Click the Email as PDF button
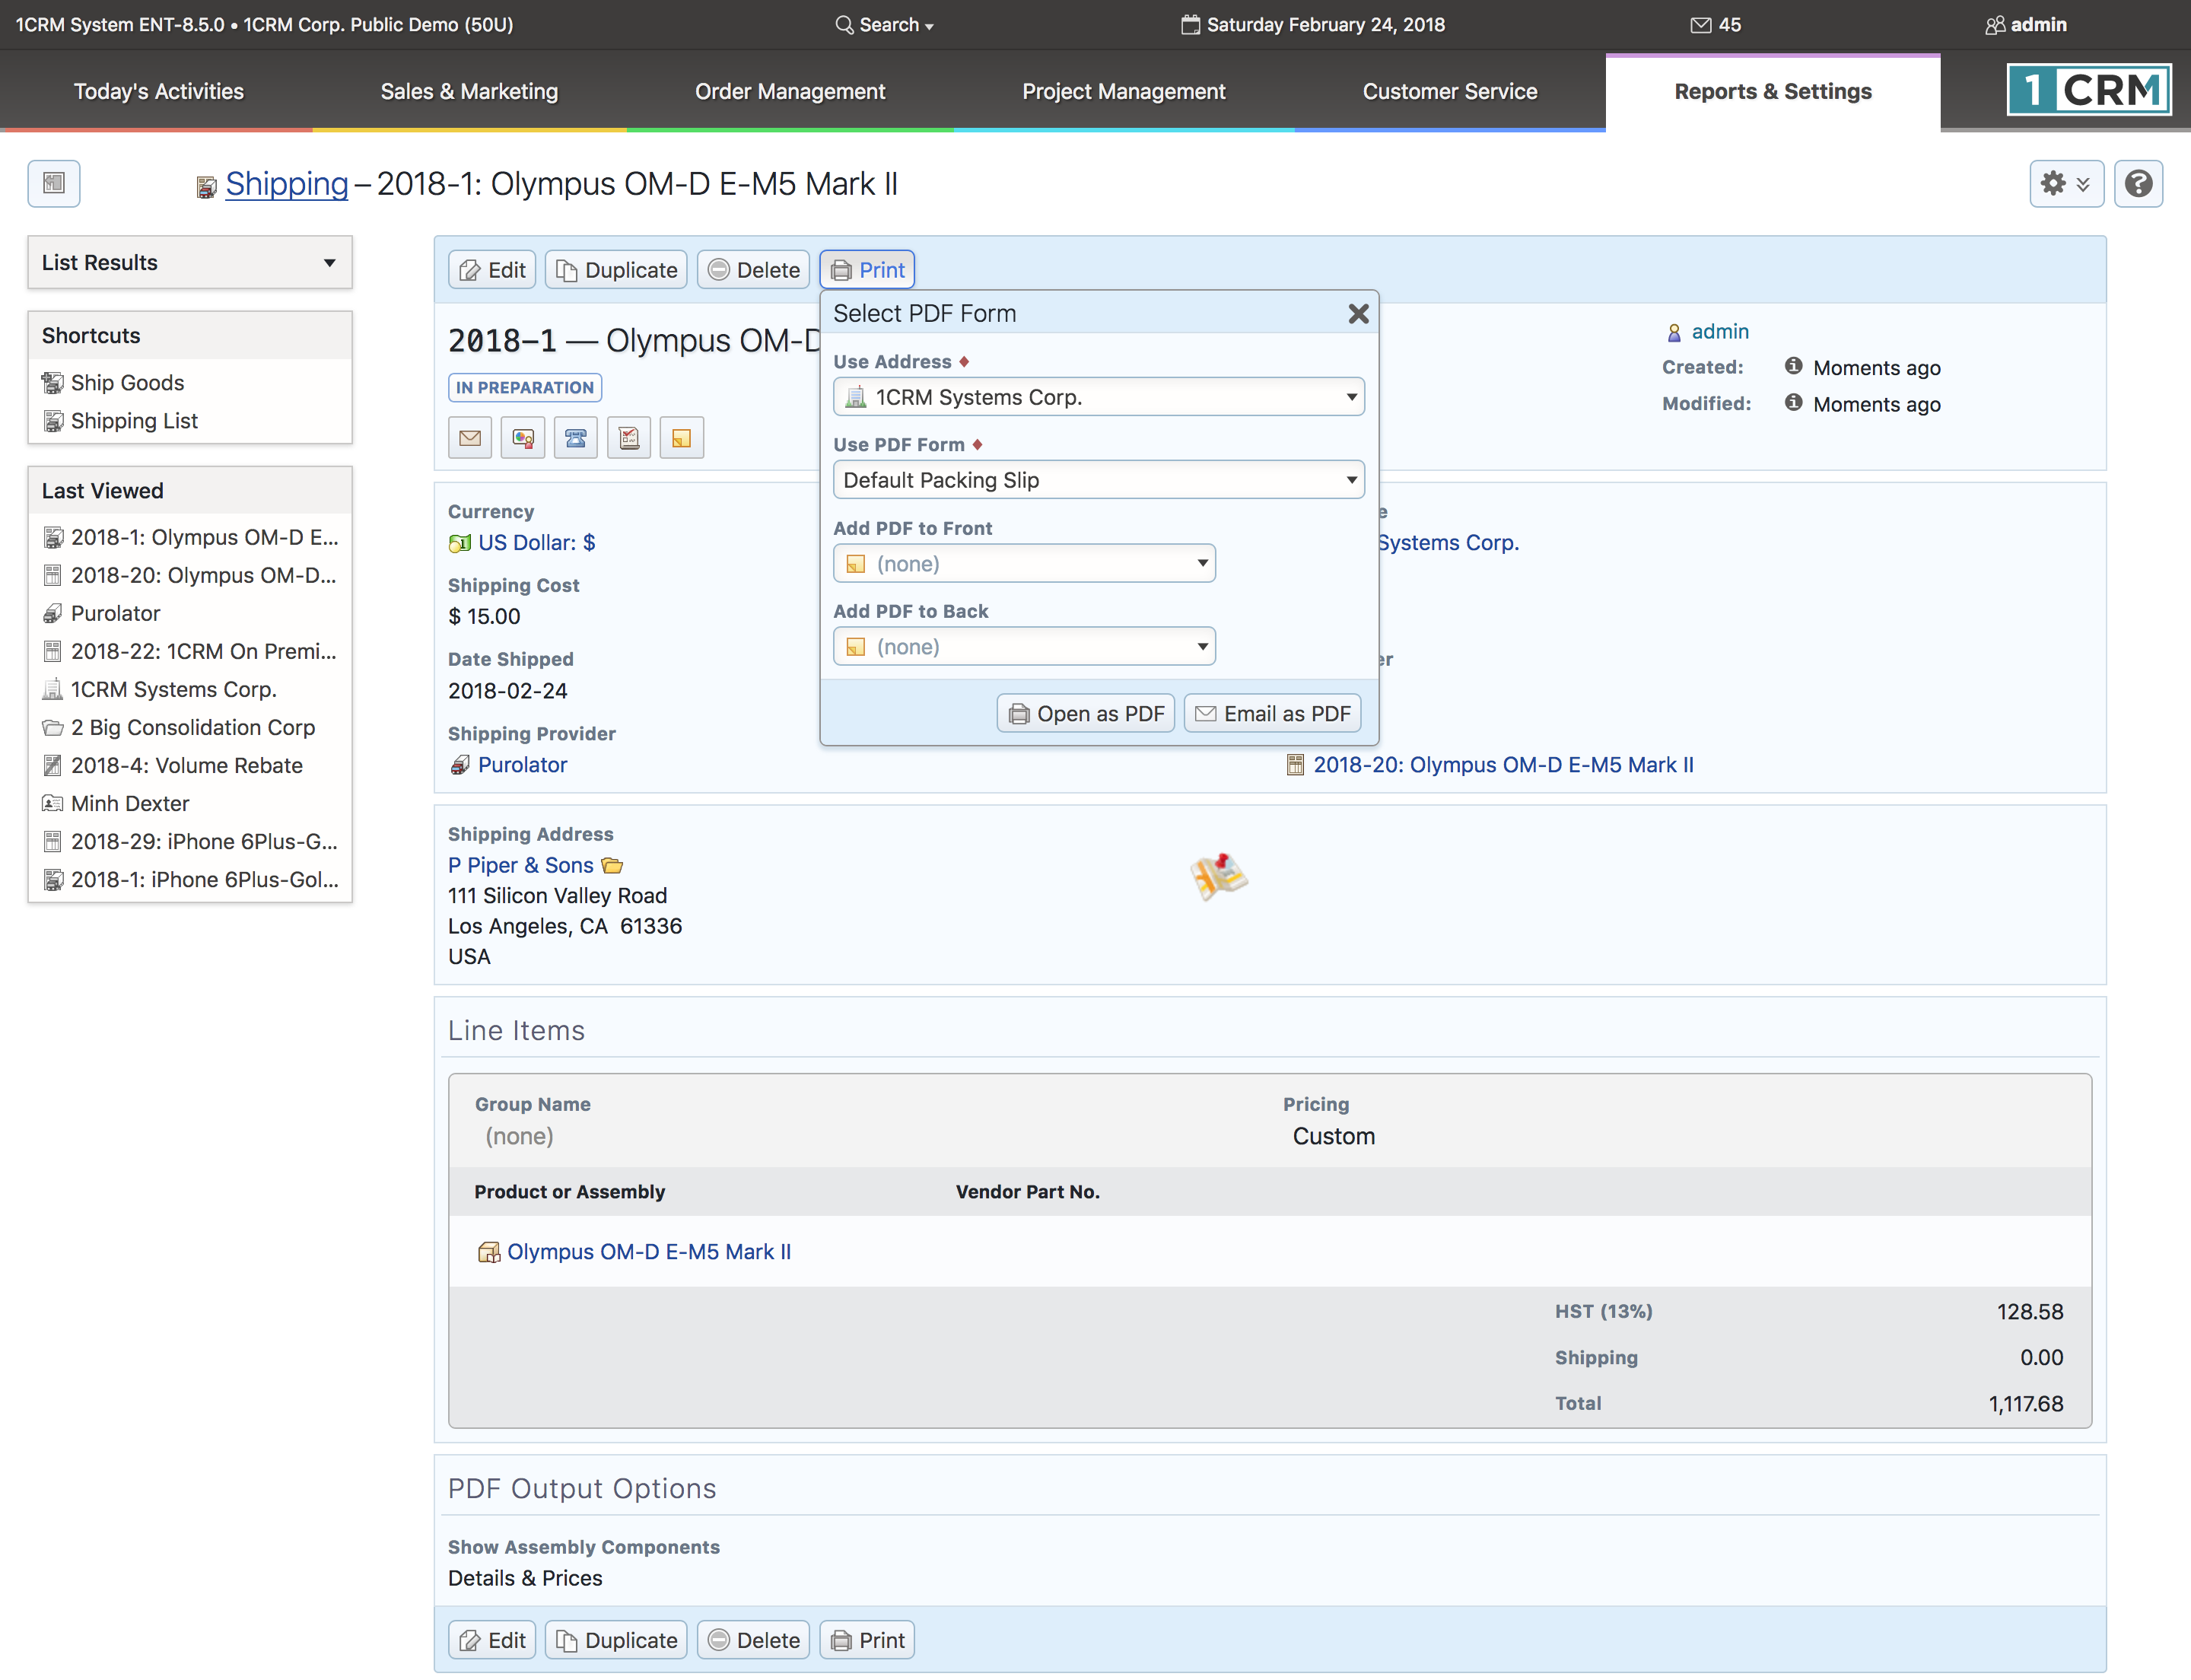 [1272, 714]
